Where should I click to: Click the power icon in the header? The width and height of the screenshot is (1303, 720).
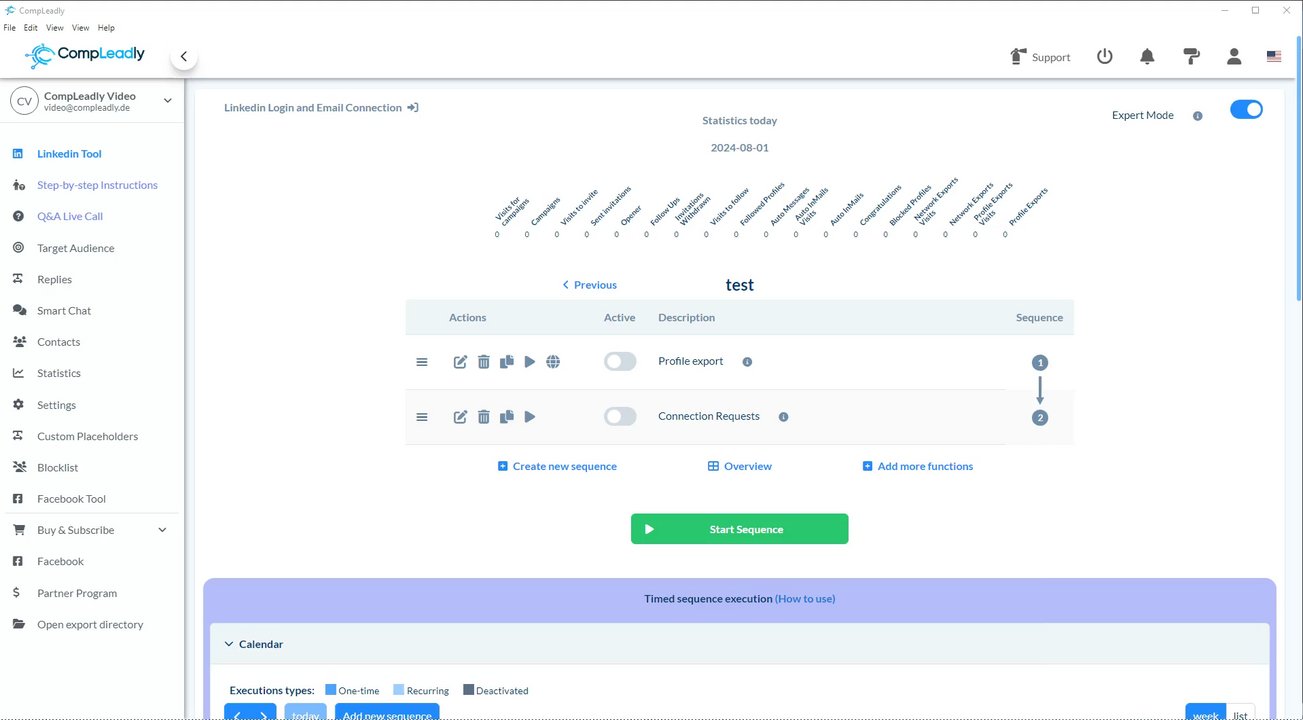click(x=1105, y=57)
